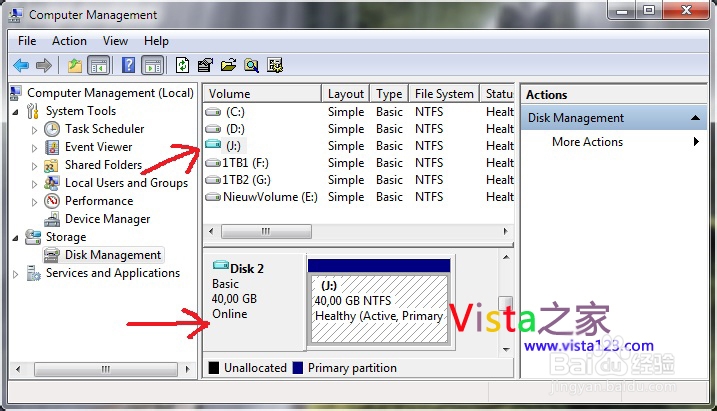Image resolution: width=717 pixels, height=411 pixels.
Task: Sort by the Type column header
Action: [389, 94]
